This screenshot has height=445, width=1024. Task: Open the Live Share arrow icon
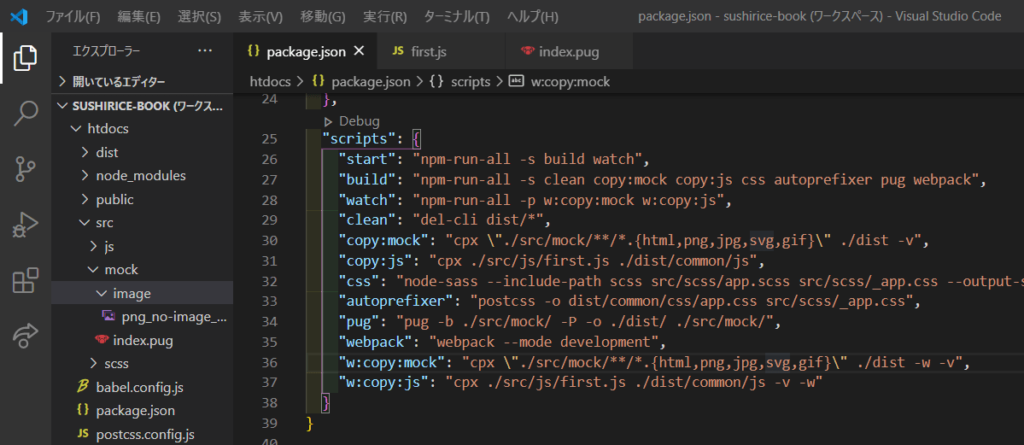pos(25,335)
